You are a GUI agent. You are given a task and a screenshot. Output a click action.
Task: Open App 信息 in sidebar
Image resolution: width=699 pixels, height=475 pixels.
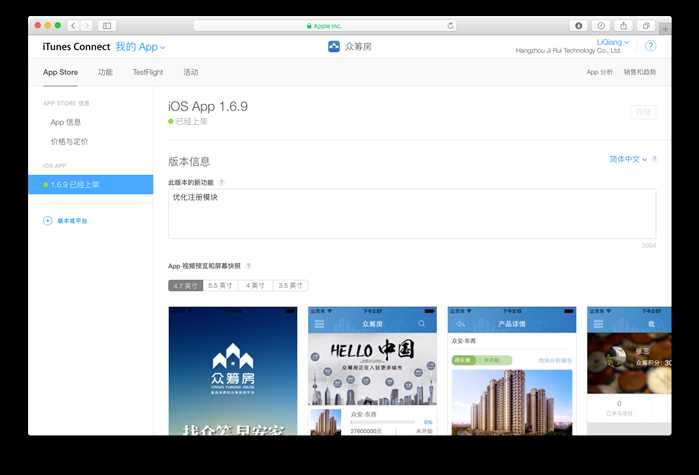(x=66, y=122)
